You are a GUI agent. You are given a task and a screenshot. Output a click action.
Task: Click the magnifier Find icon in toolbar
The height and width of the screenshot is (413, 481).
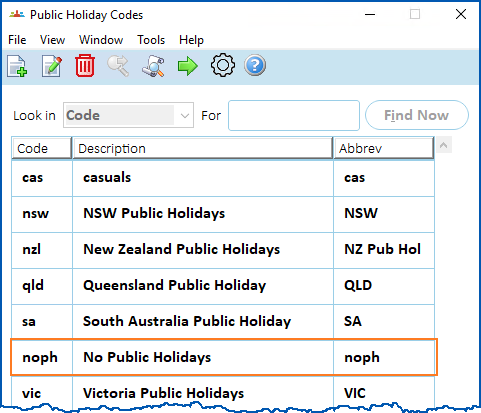(x=118, y=66)
